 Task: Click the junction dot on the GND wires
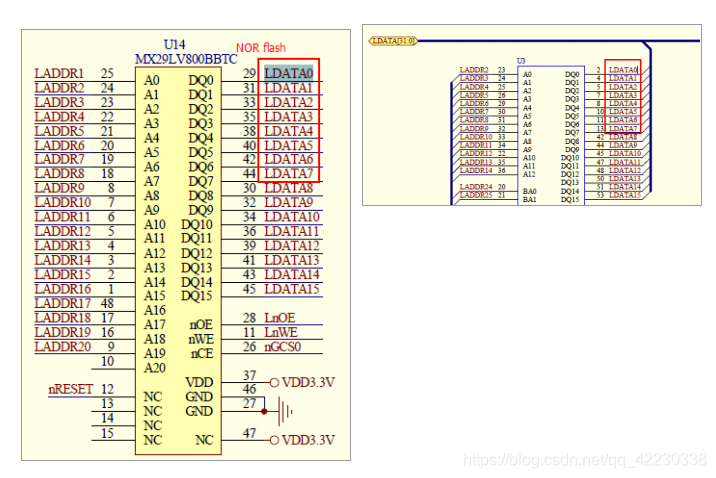264,411
